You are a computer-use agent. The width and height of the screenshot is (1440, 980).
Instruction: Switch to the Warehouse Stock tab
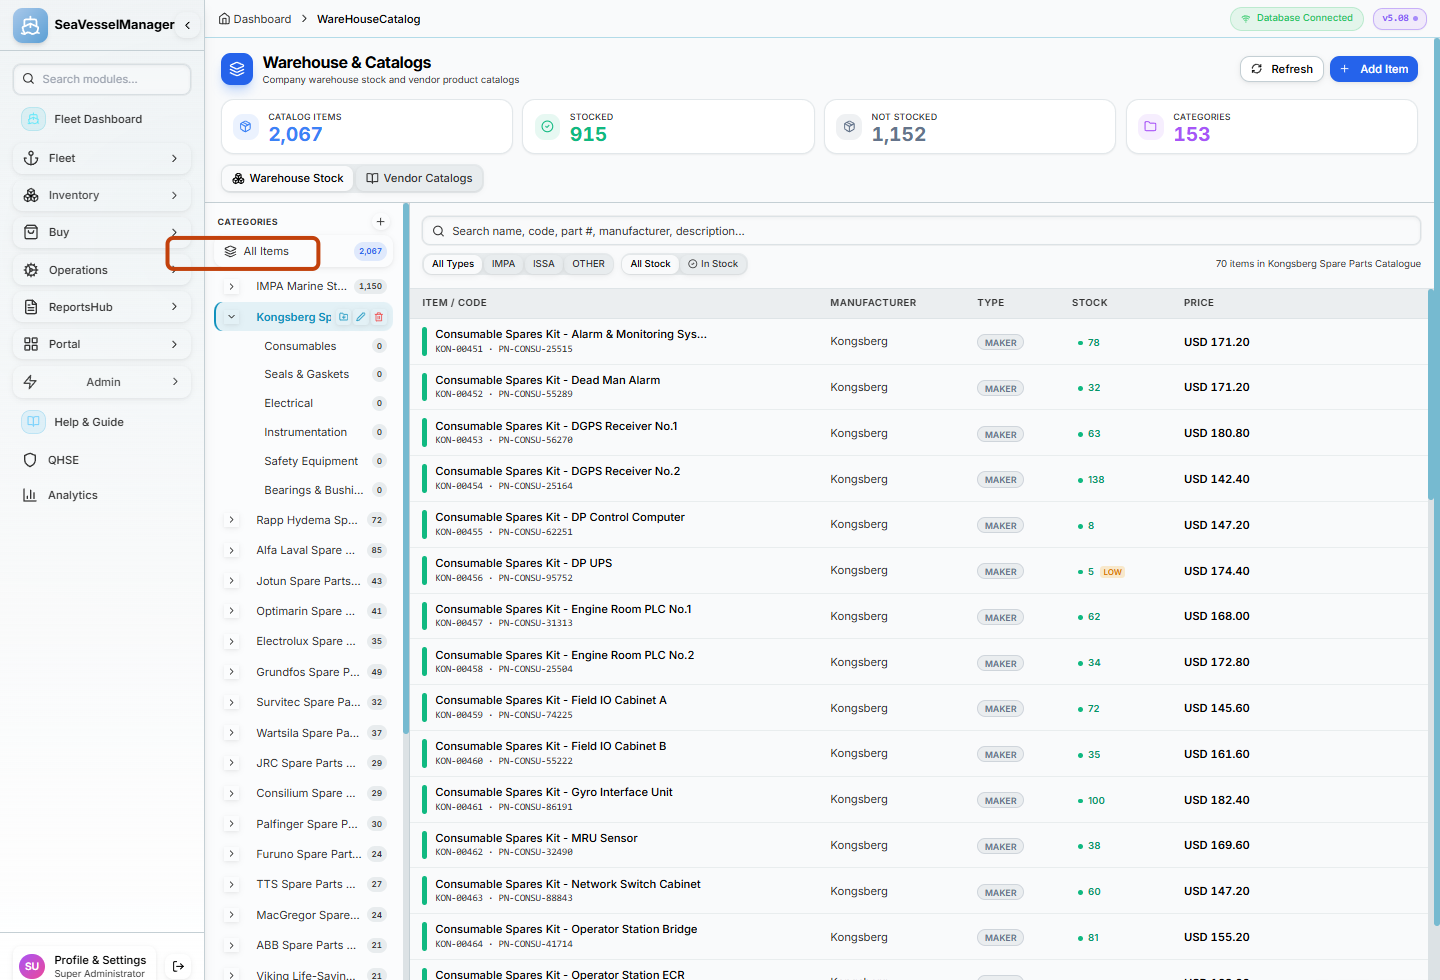(288, 178)
